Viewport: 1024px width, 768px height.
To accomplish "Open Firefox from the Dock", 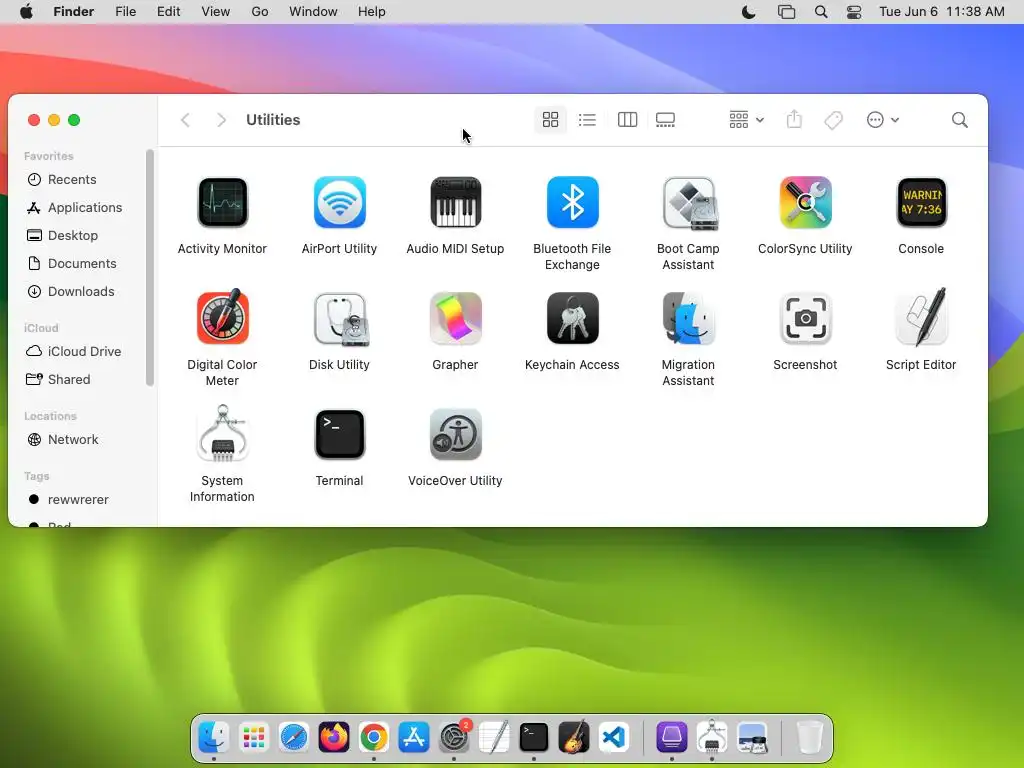I will [334, 737].
